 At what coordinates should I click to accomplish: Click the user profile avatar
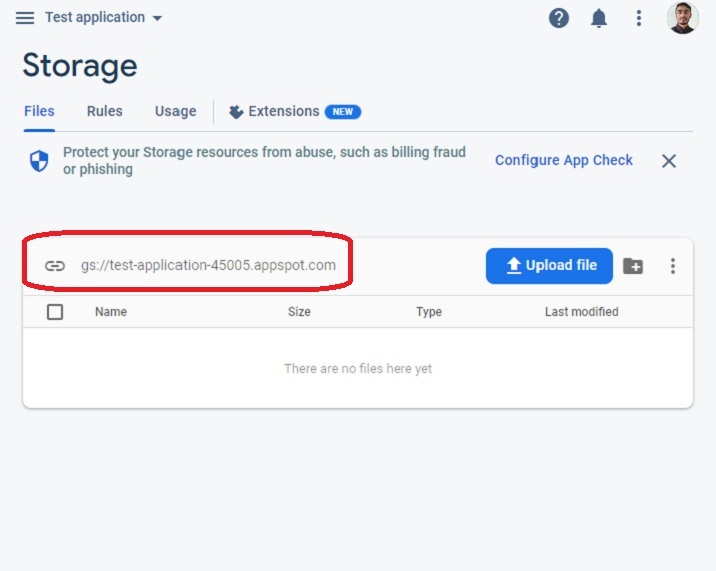682,18
